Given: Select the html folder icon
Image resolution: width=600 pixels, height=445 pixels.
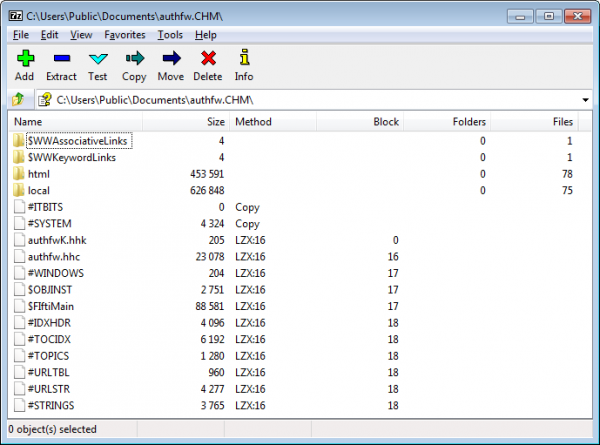Looking at the screenshot, I should pos(18,174).
